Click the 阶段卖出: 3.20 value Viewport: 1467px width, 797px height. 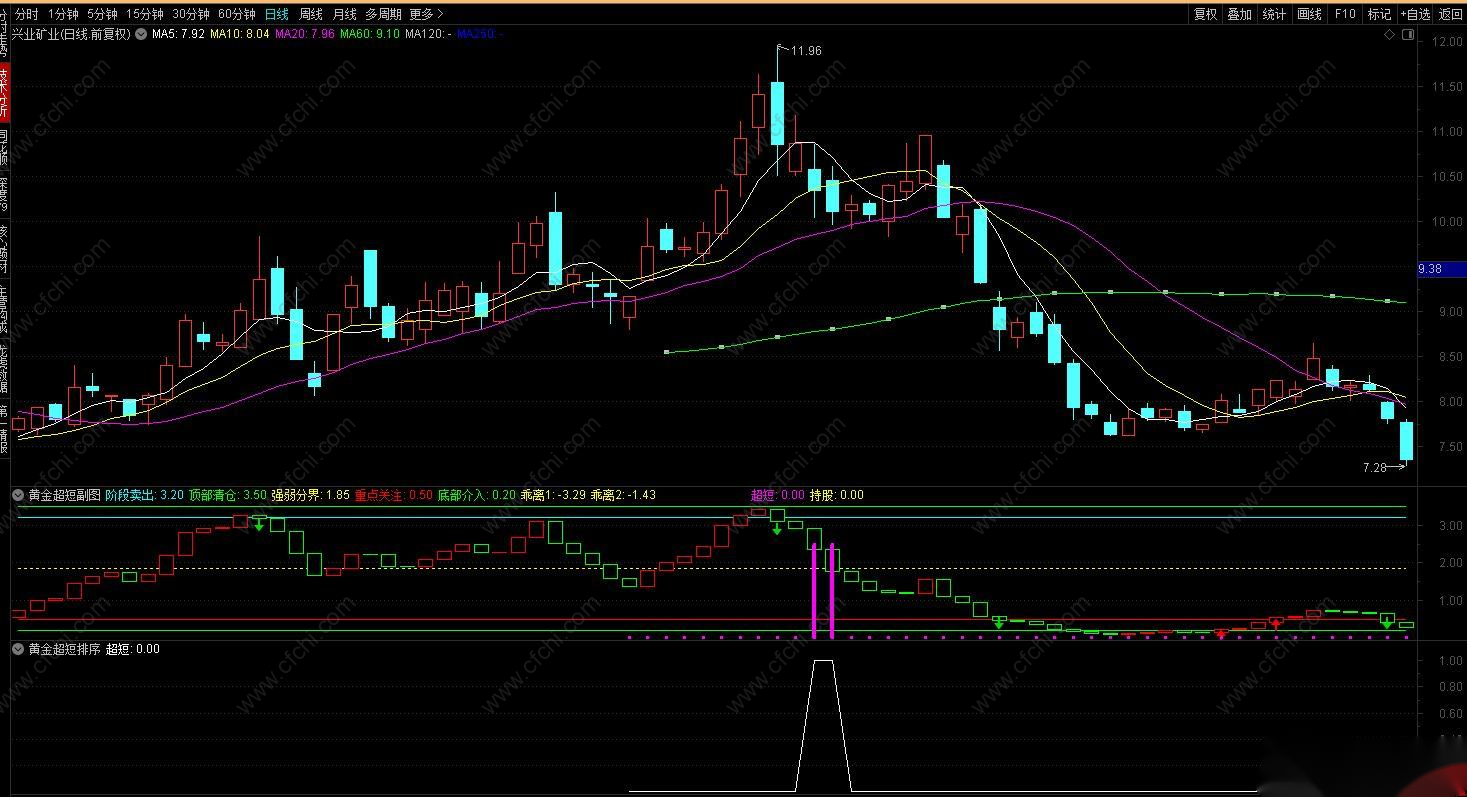click(144, 495)
